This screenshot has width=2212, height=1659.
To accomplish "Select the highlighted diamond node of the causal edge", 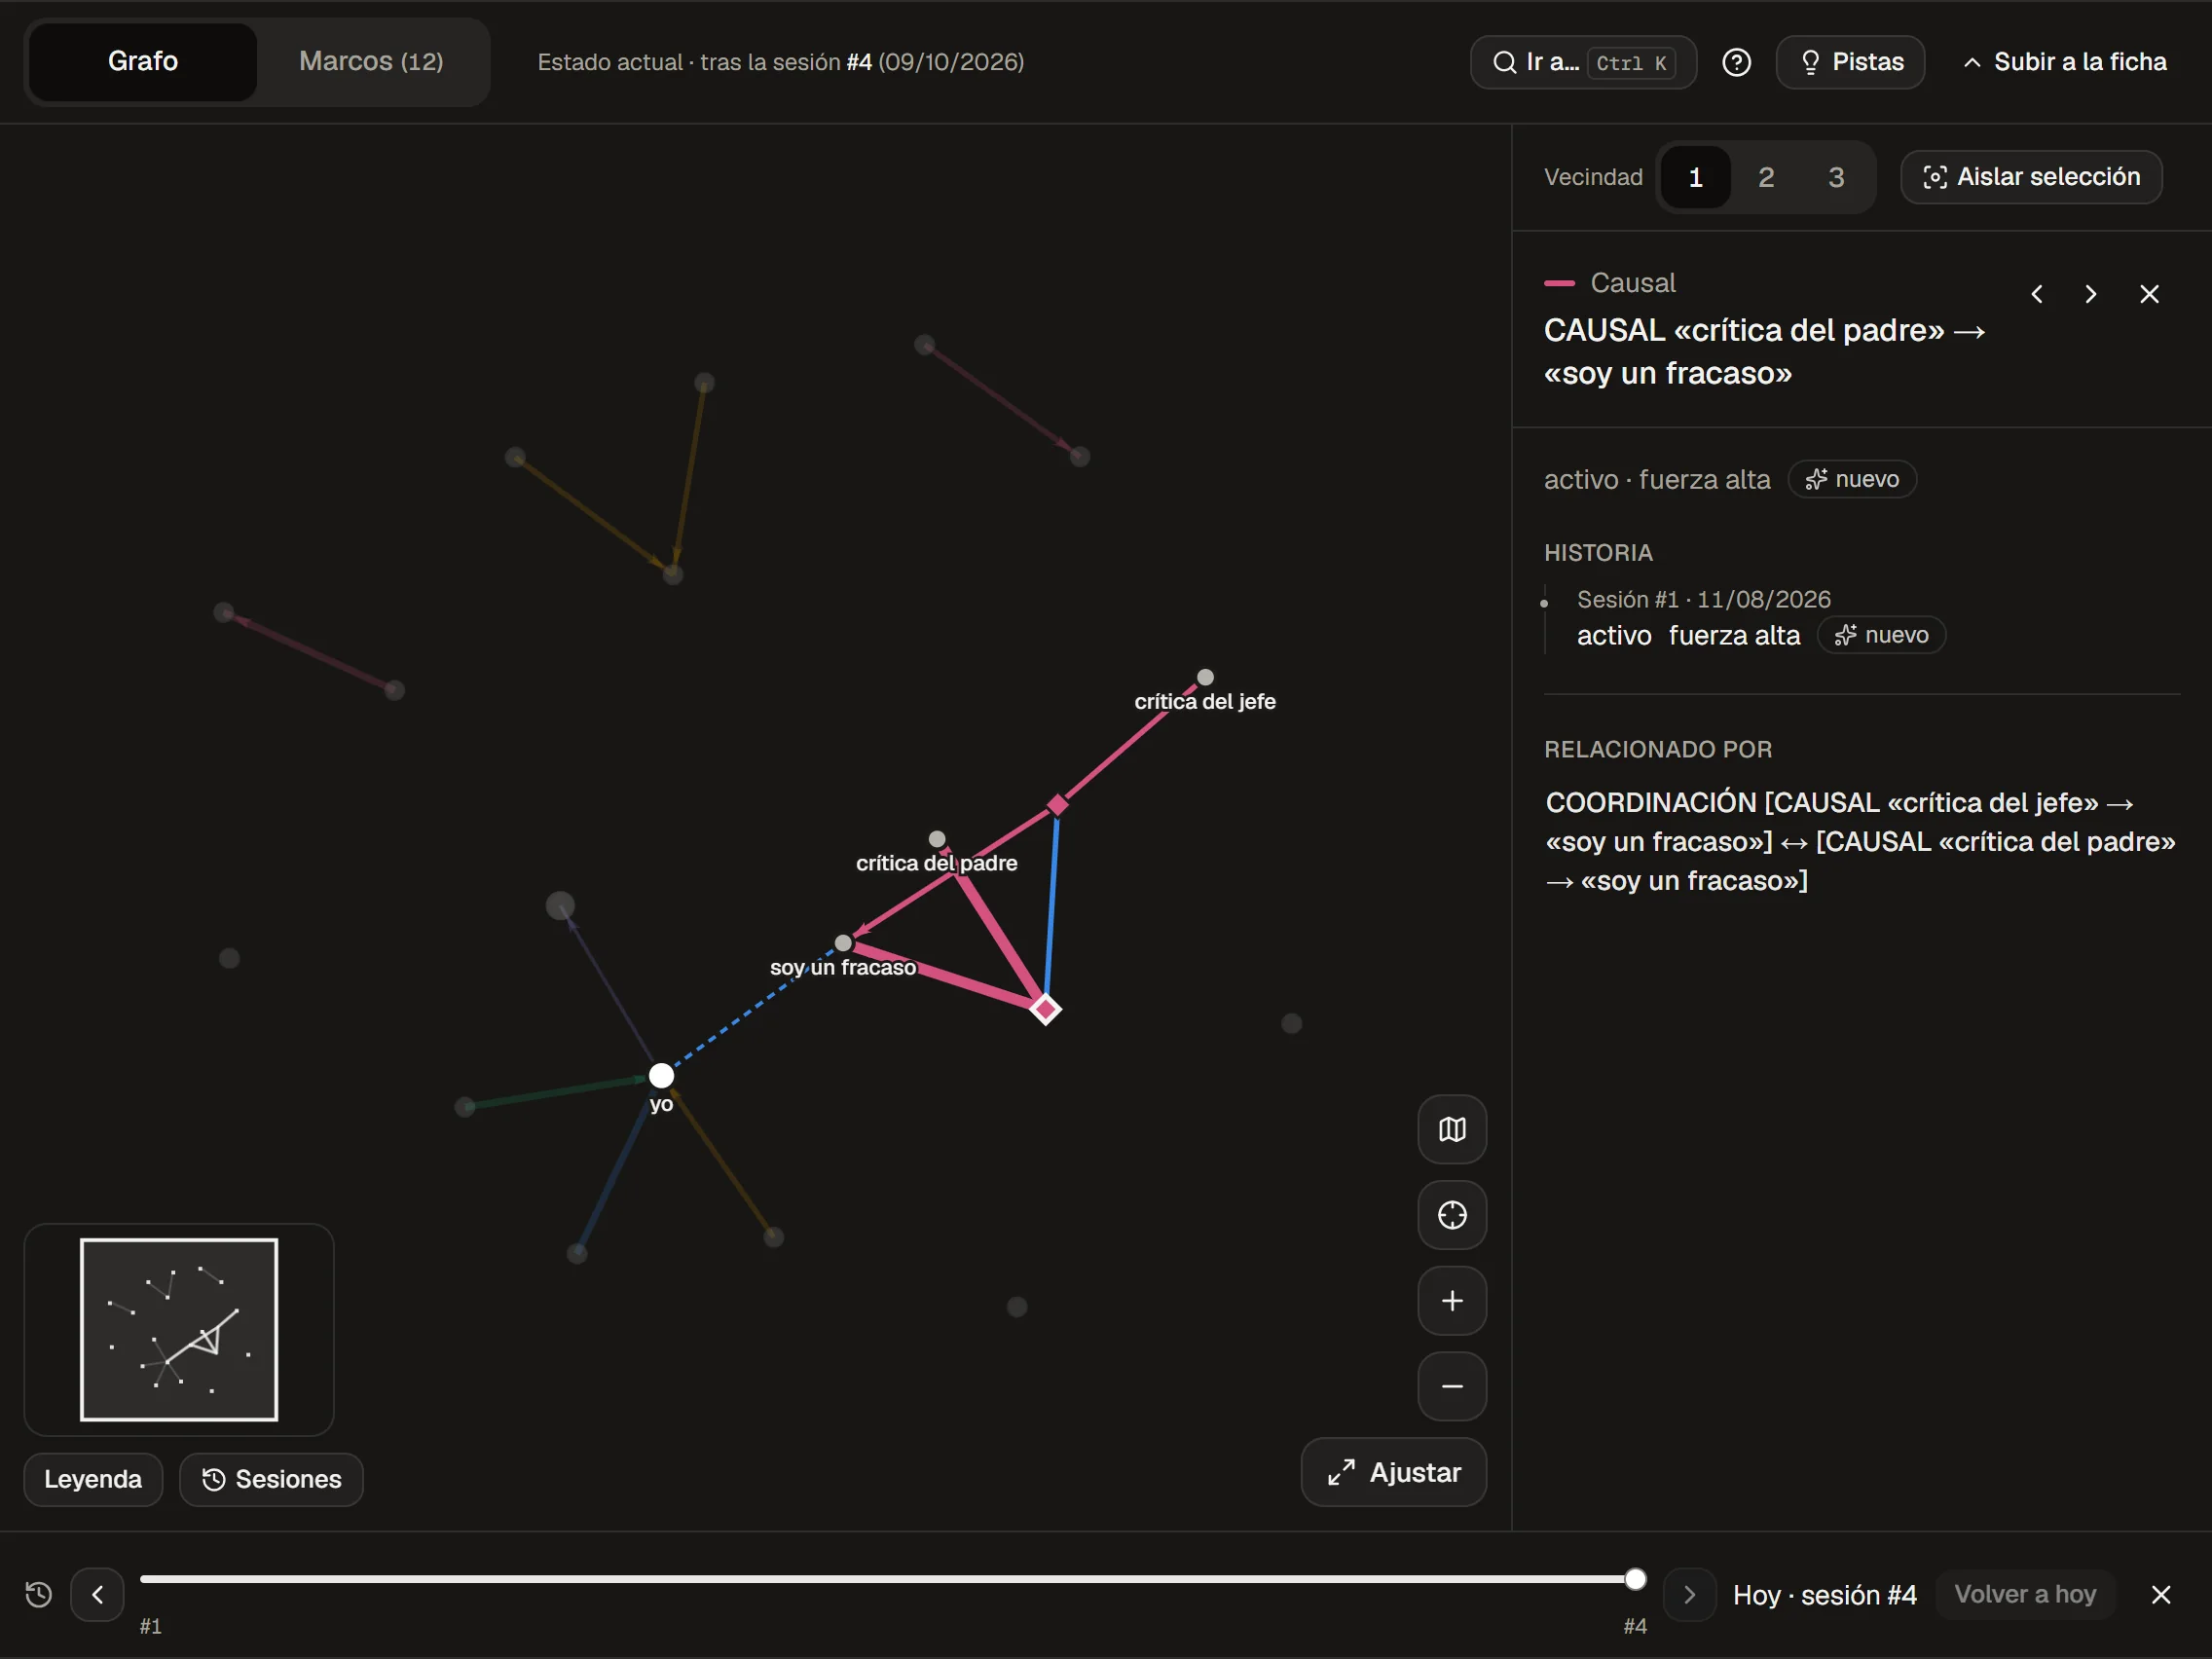I will [1045, 1008].
